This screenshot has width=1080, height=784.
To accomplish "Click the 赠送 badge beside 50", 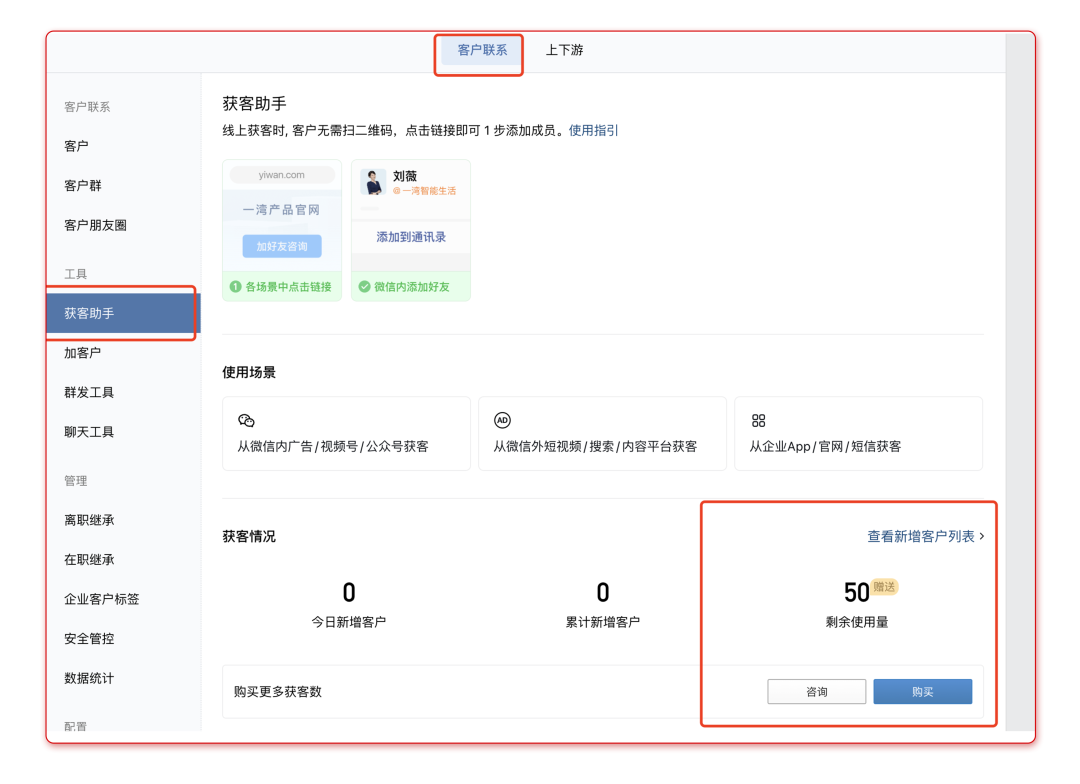I will [885, 587].
